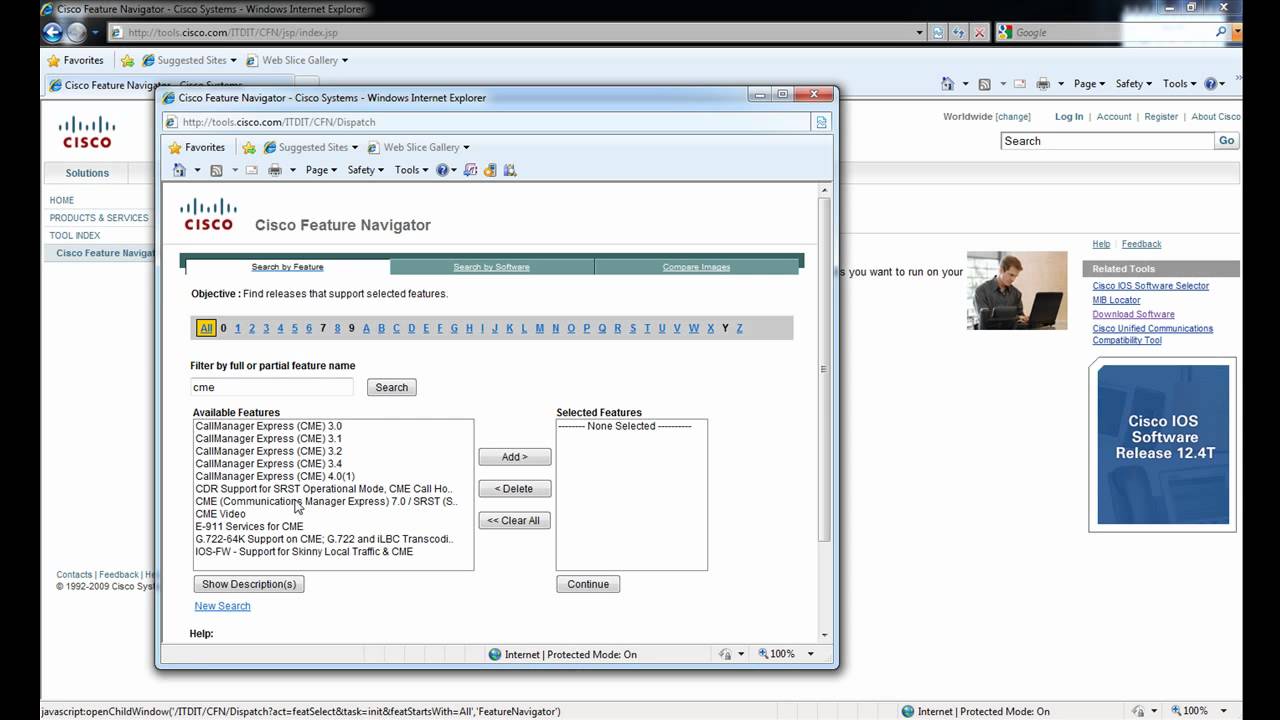Screen dimensions: 1280x720
Task: Click Stop X icon in main address bar
Action: (979, 32)
